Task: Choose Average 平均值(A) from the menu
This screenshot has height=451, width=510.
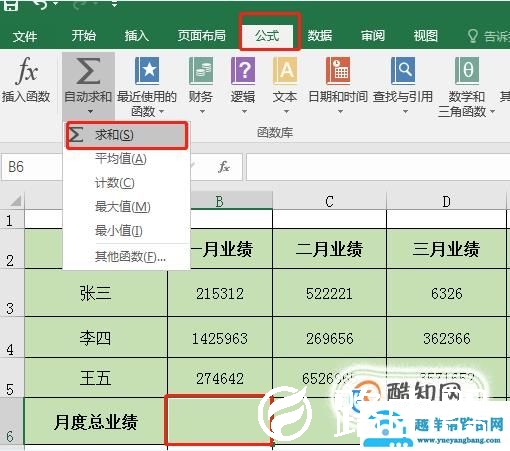Action: (x=127, y=159)
